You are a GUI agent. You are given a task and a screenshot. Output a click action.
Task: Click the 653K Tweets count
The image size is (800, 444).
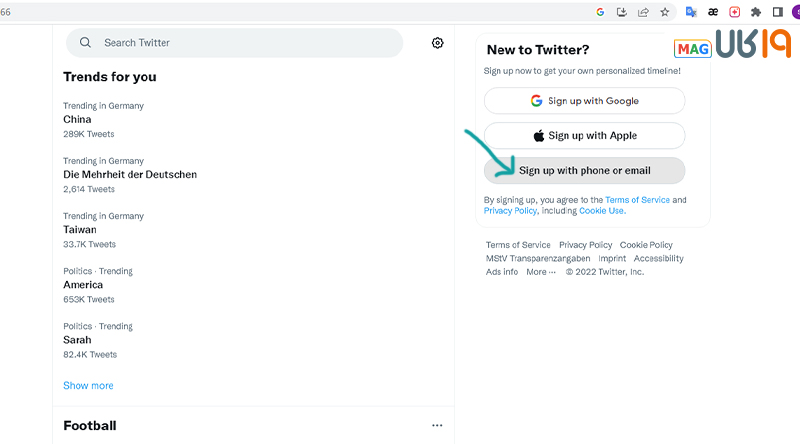pos(89,299)
